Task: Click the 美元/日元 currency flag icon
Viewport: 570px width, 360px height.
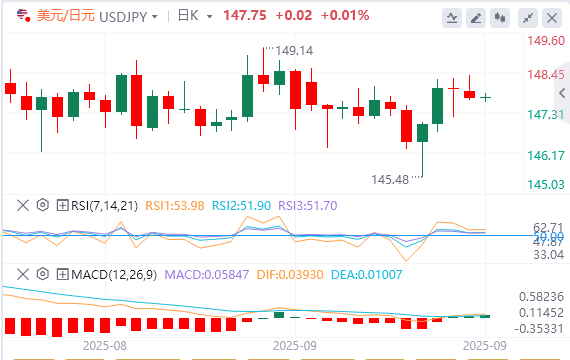Action: (x=23, y=16)
